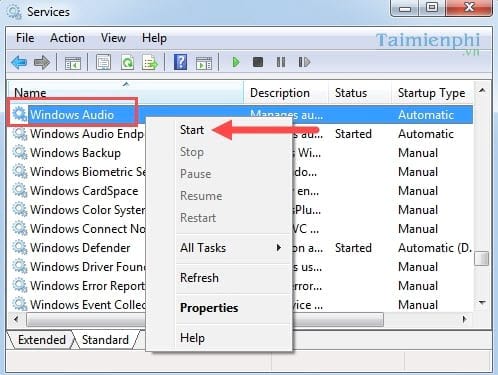
Task: Toggle the Show/Hide Console Tree icon
Action: pos(73,63)
